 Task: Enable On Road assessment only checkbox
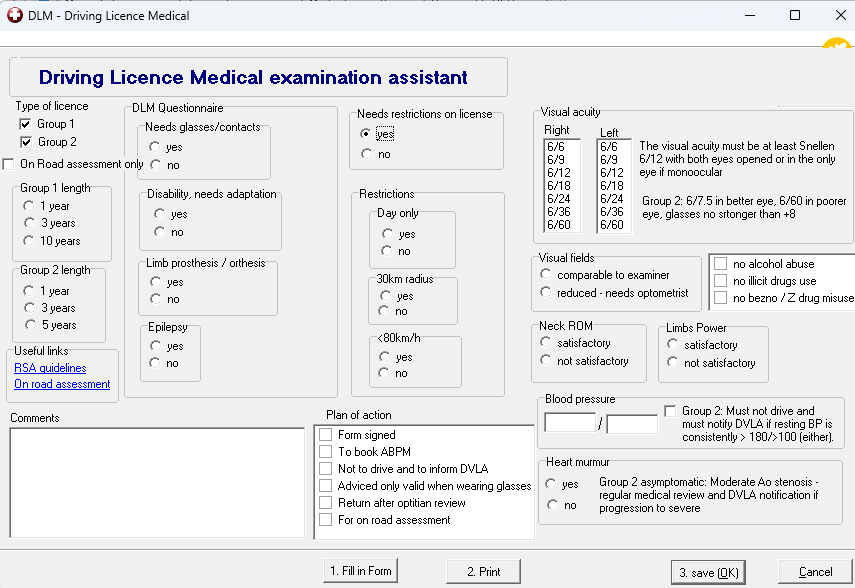(10, 164)
